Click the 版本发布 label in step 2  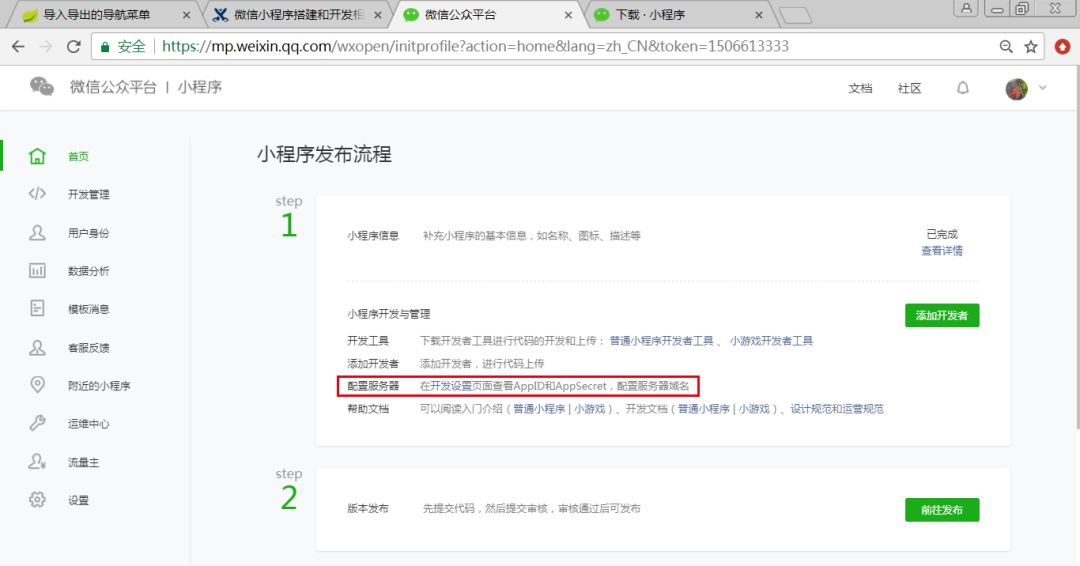pos(368,509)
